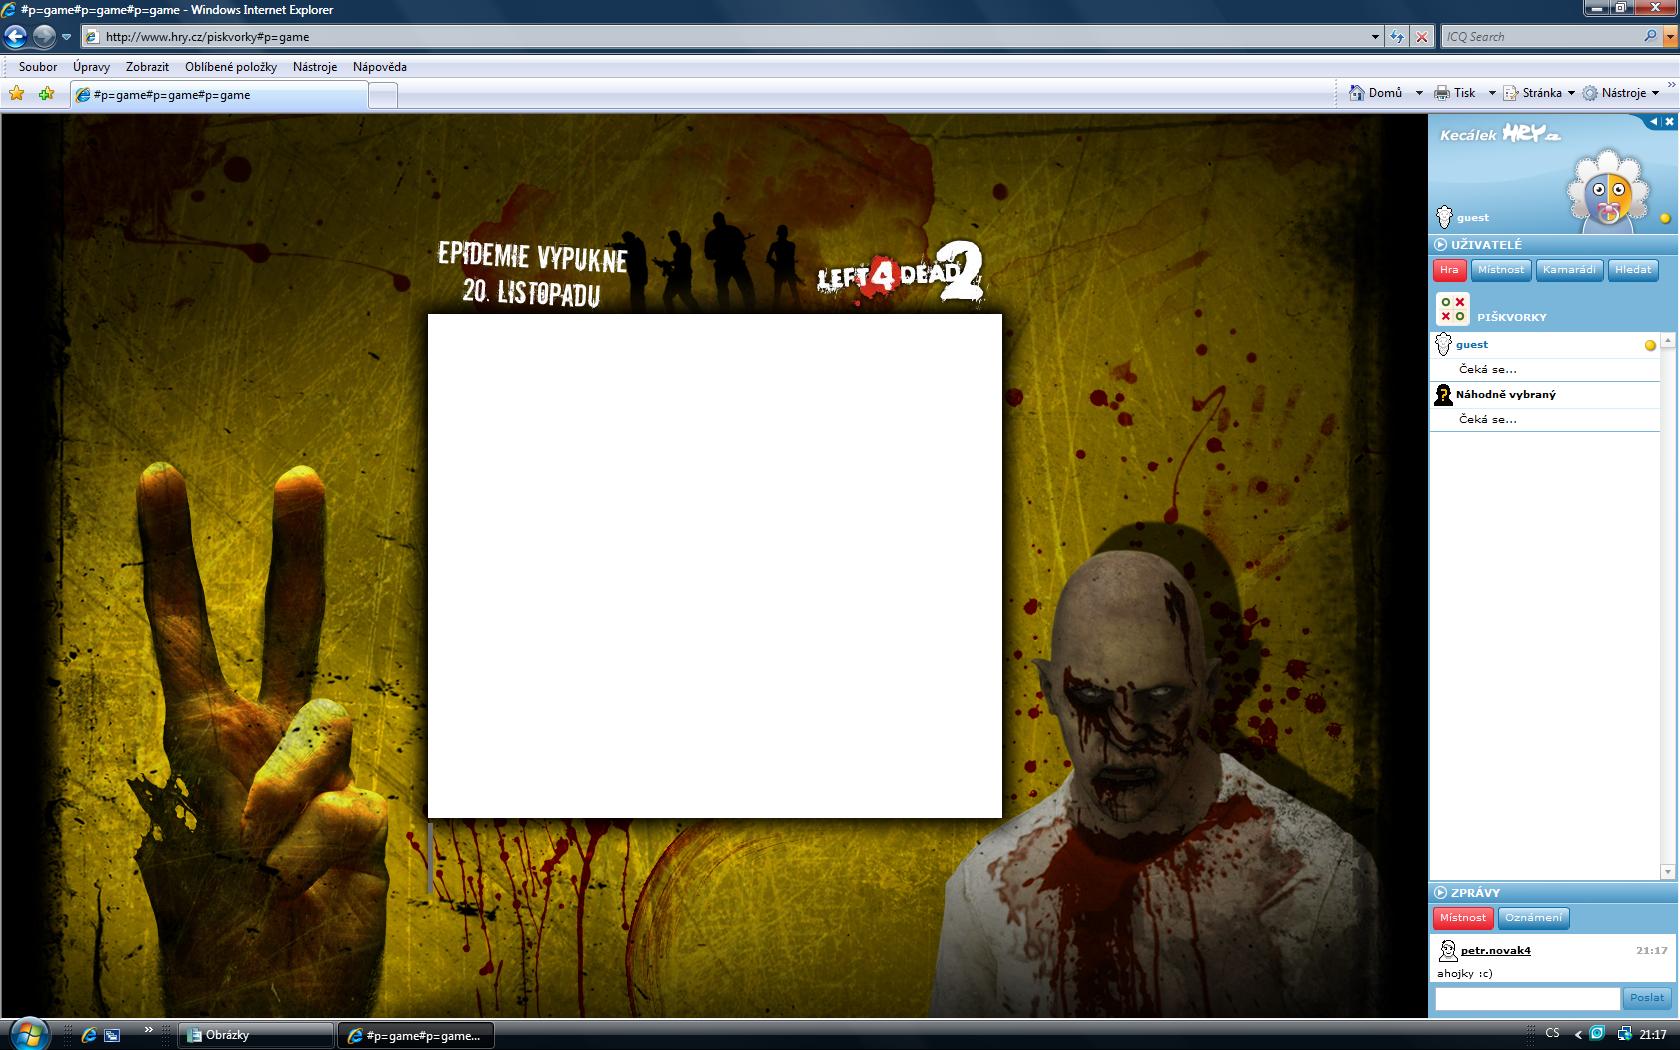The image size is (1680, 1050).
Task: Stop loading with the red X icon
Action: [1422, 37]
